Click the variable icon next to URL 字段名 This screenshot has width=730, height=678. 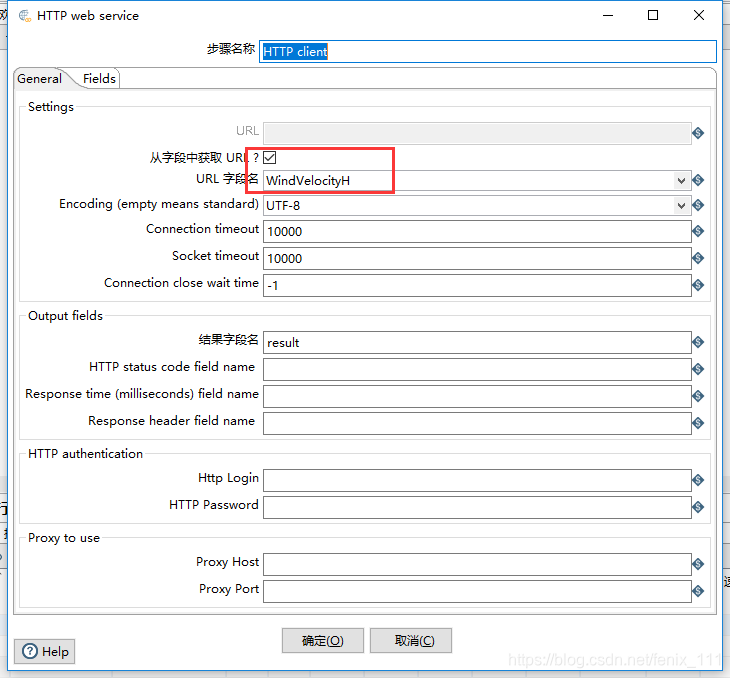coord(698,180)
